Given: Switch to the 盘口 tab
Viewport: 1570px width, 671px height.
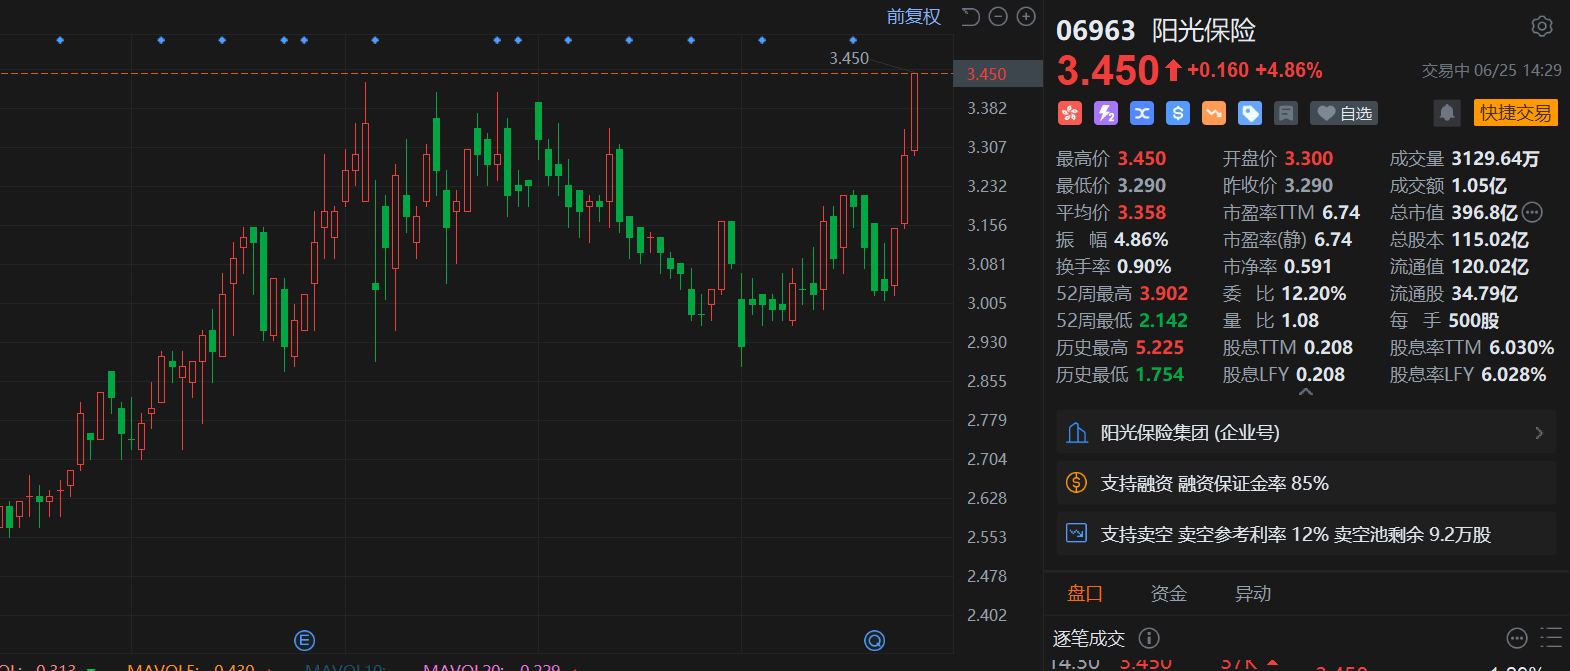Looking at the screenshot, I should pyautogui.click(x=1085, y=593).
